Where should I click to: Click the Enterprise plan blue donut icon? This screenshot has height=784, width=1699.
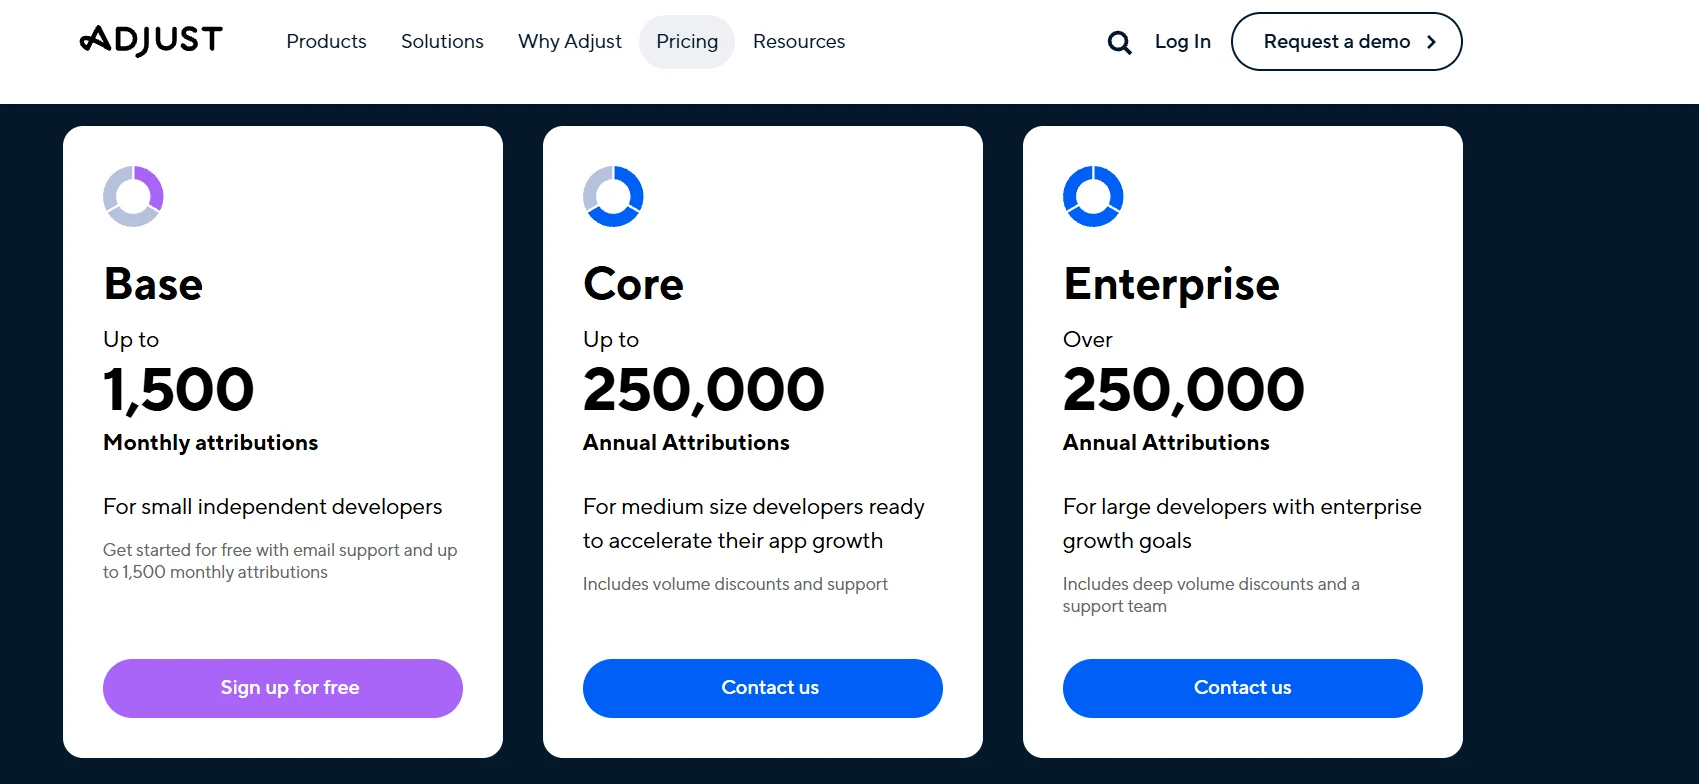pyautogui.click(x=1093, y=196)
